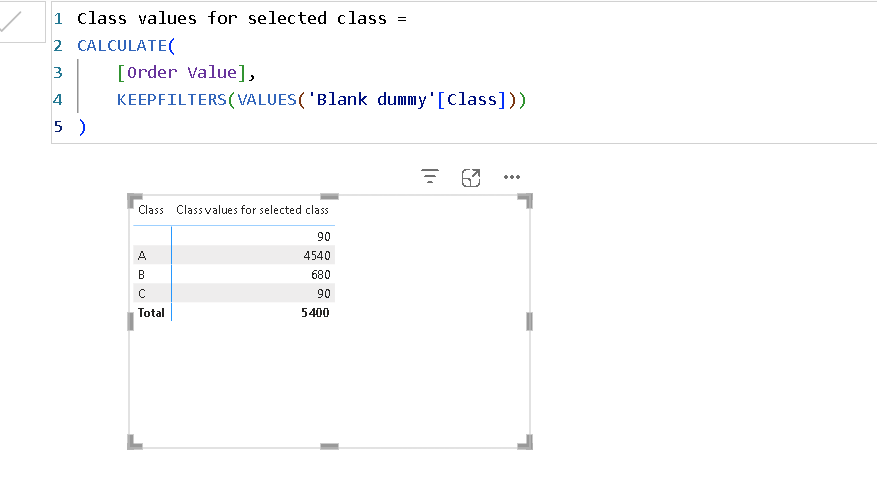Click the 4540 value cell
Screen dimensions: 877x481
317,255
